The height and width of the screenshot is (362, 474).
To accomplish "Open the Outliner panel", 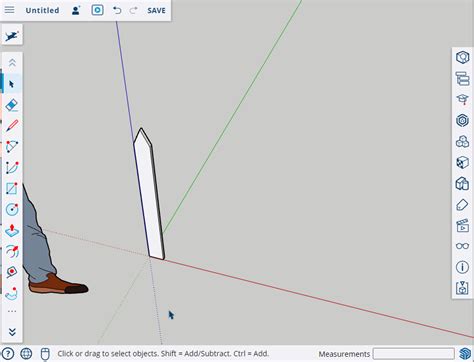I will tap(462, 79).
